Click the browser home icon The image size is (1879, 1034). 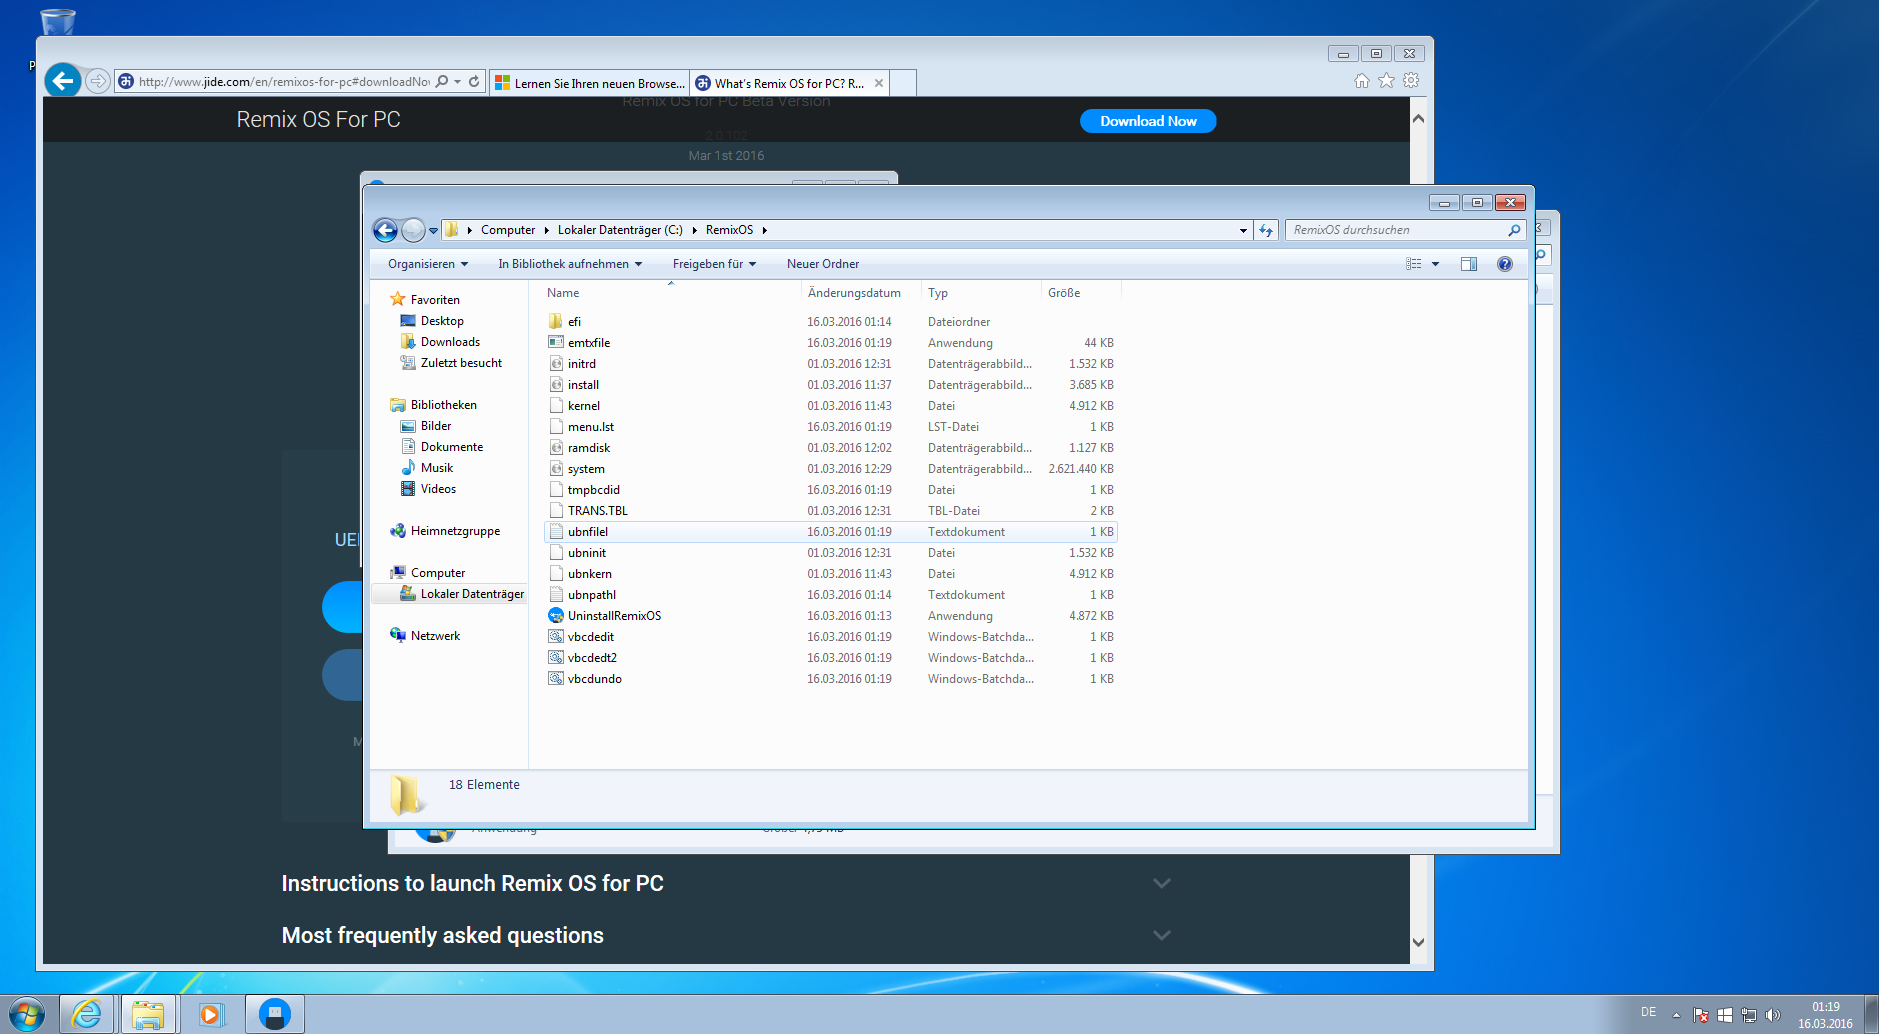pyautogui.click(x=1361, y=81)
